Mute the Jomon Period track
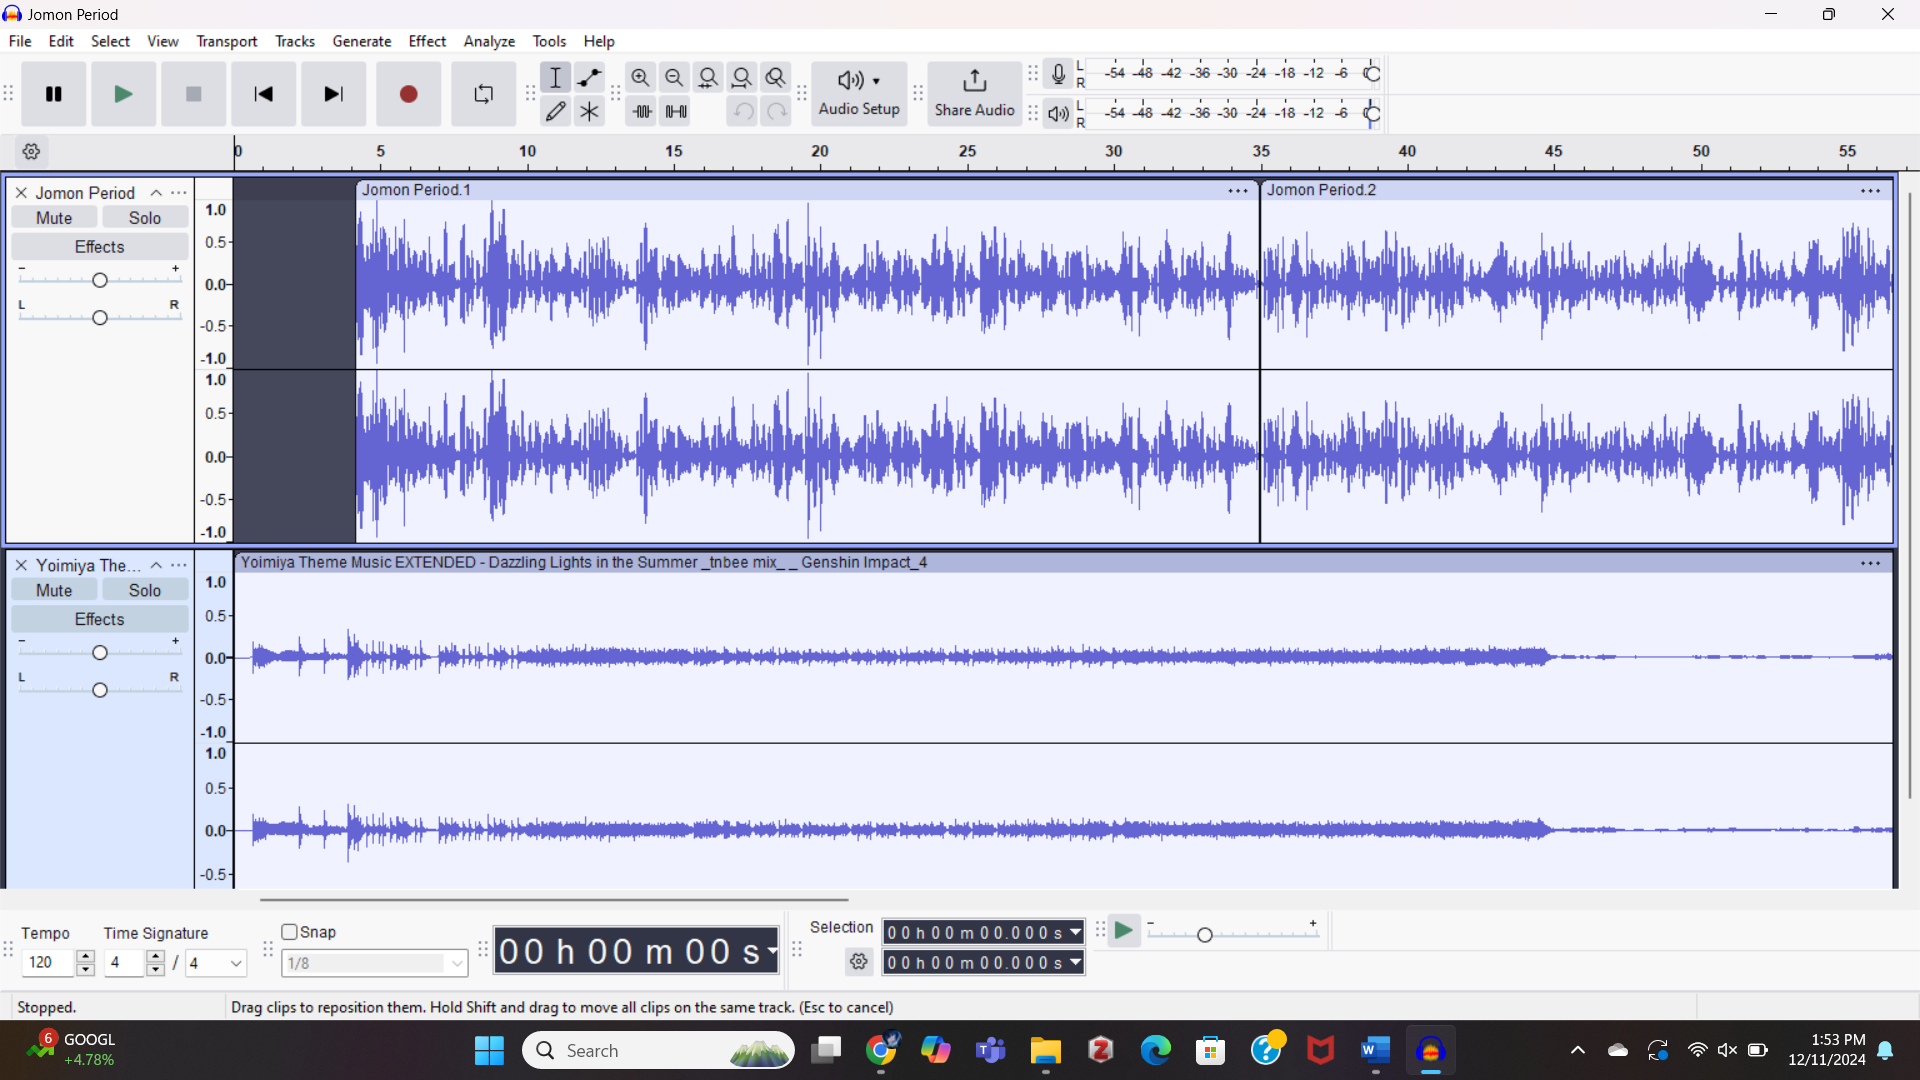The width and height of the screenshot is (1920, 1080). pos(54,218)
